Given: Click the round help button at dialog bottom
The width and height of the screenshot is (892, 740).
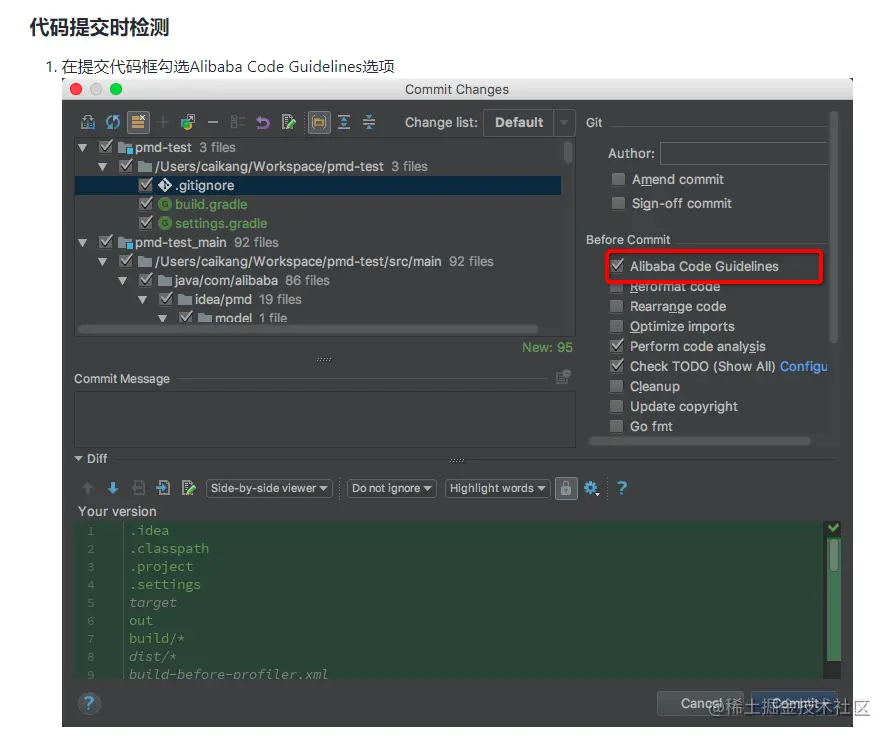Looking at the screenshot, I should [x=89, y=704].
